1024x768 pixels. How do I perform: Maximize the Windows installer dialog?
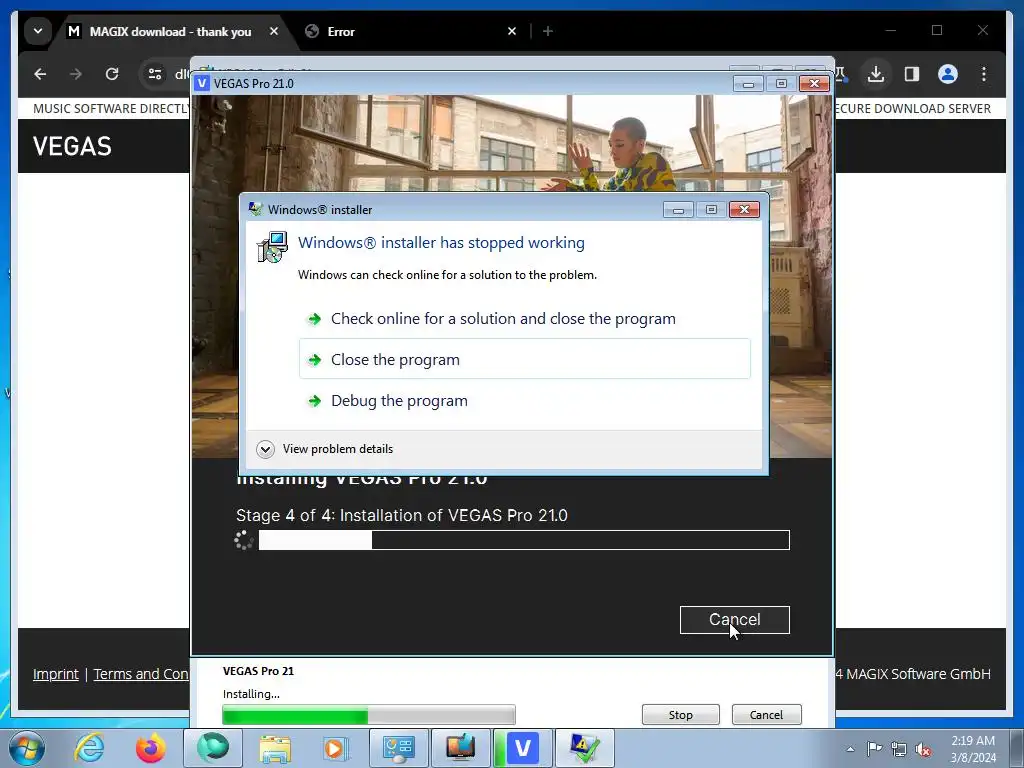pyautogui.click(x=711, y=210)
